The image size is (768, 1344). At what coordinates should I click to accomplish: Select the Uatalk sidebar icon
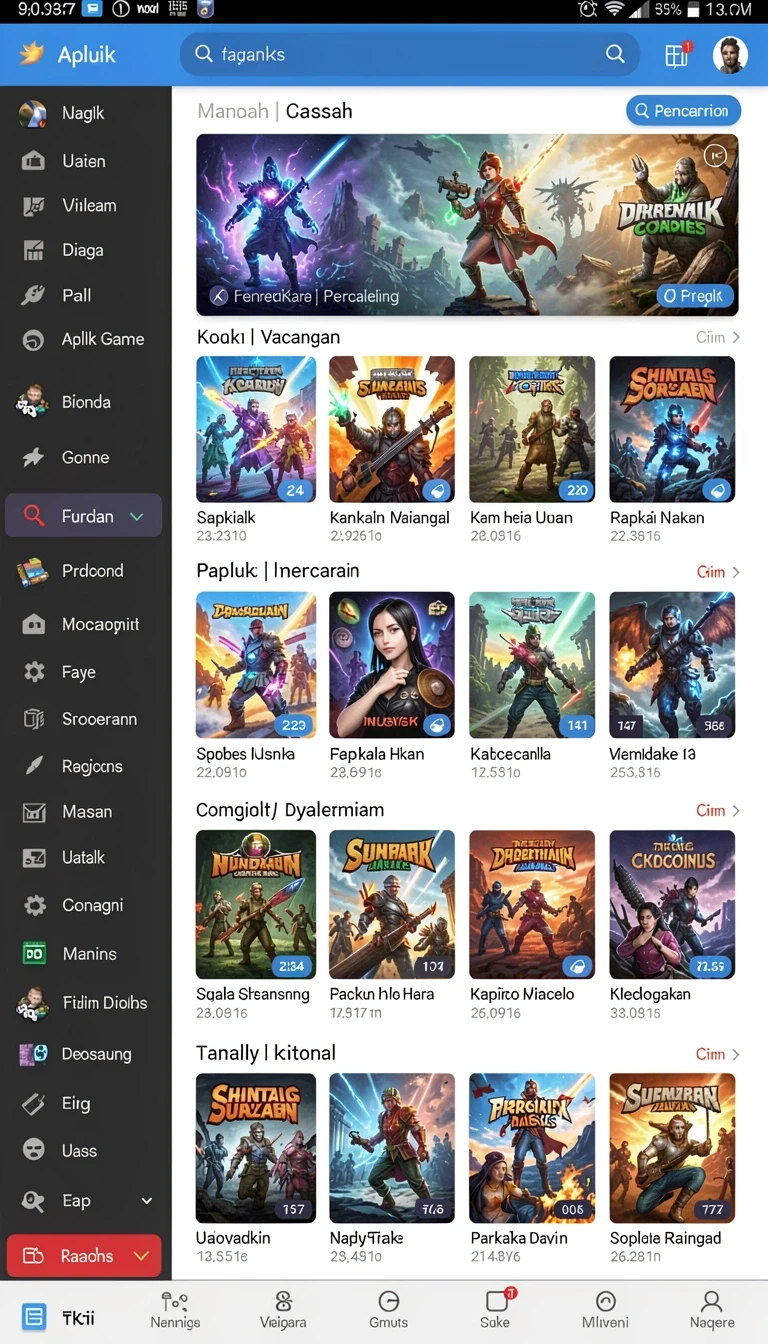point(34,858)
